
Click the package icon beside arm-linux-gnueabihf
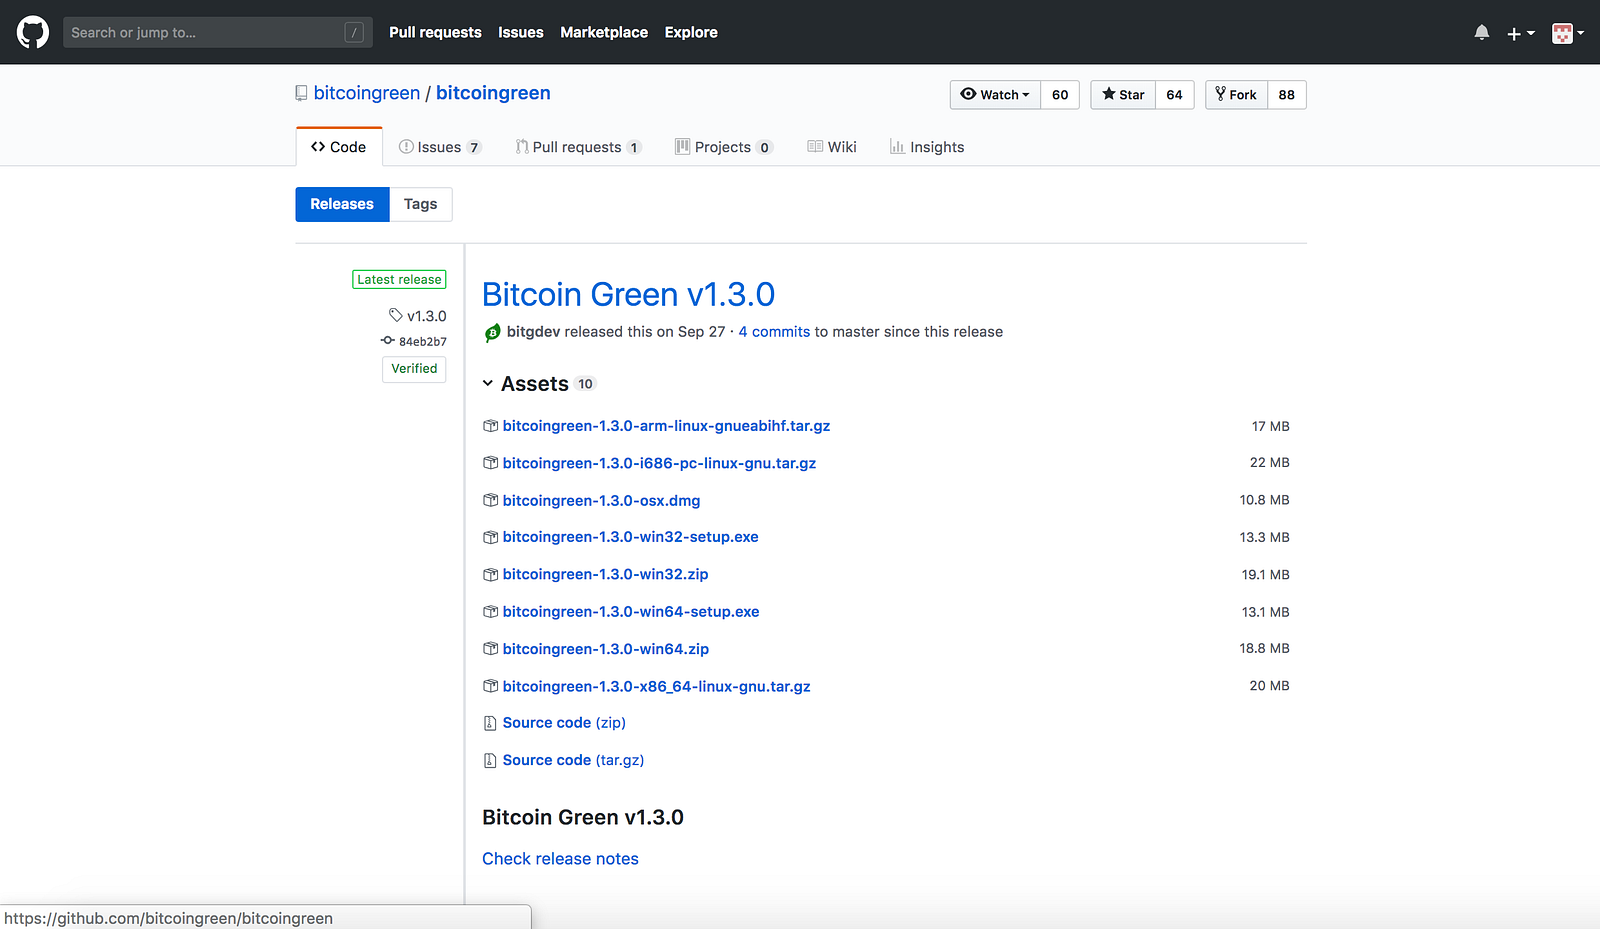(490, 426)
